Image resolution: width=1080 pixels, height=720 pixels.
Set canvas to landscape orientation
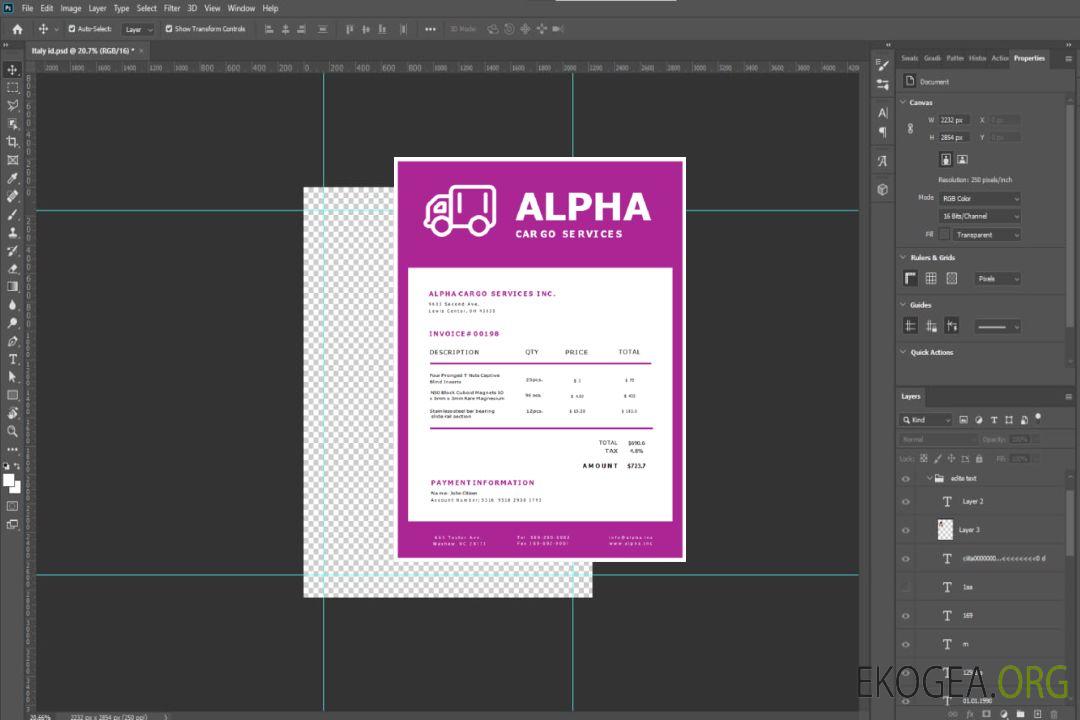pyautogui.click(x=962, y=160)
